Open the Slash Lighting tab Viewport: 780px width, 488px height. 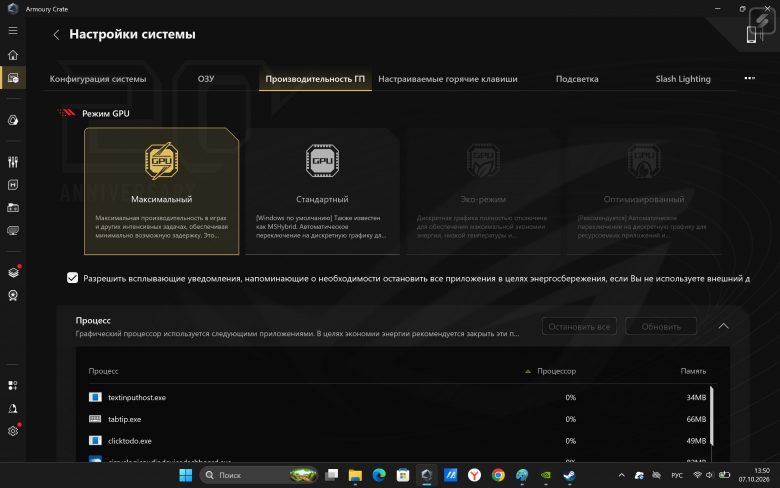pos(683,79)
